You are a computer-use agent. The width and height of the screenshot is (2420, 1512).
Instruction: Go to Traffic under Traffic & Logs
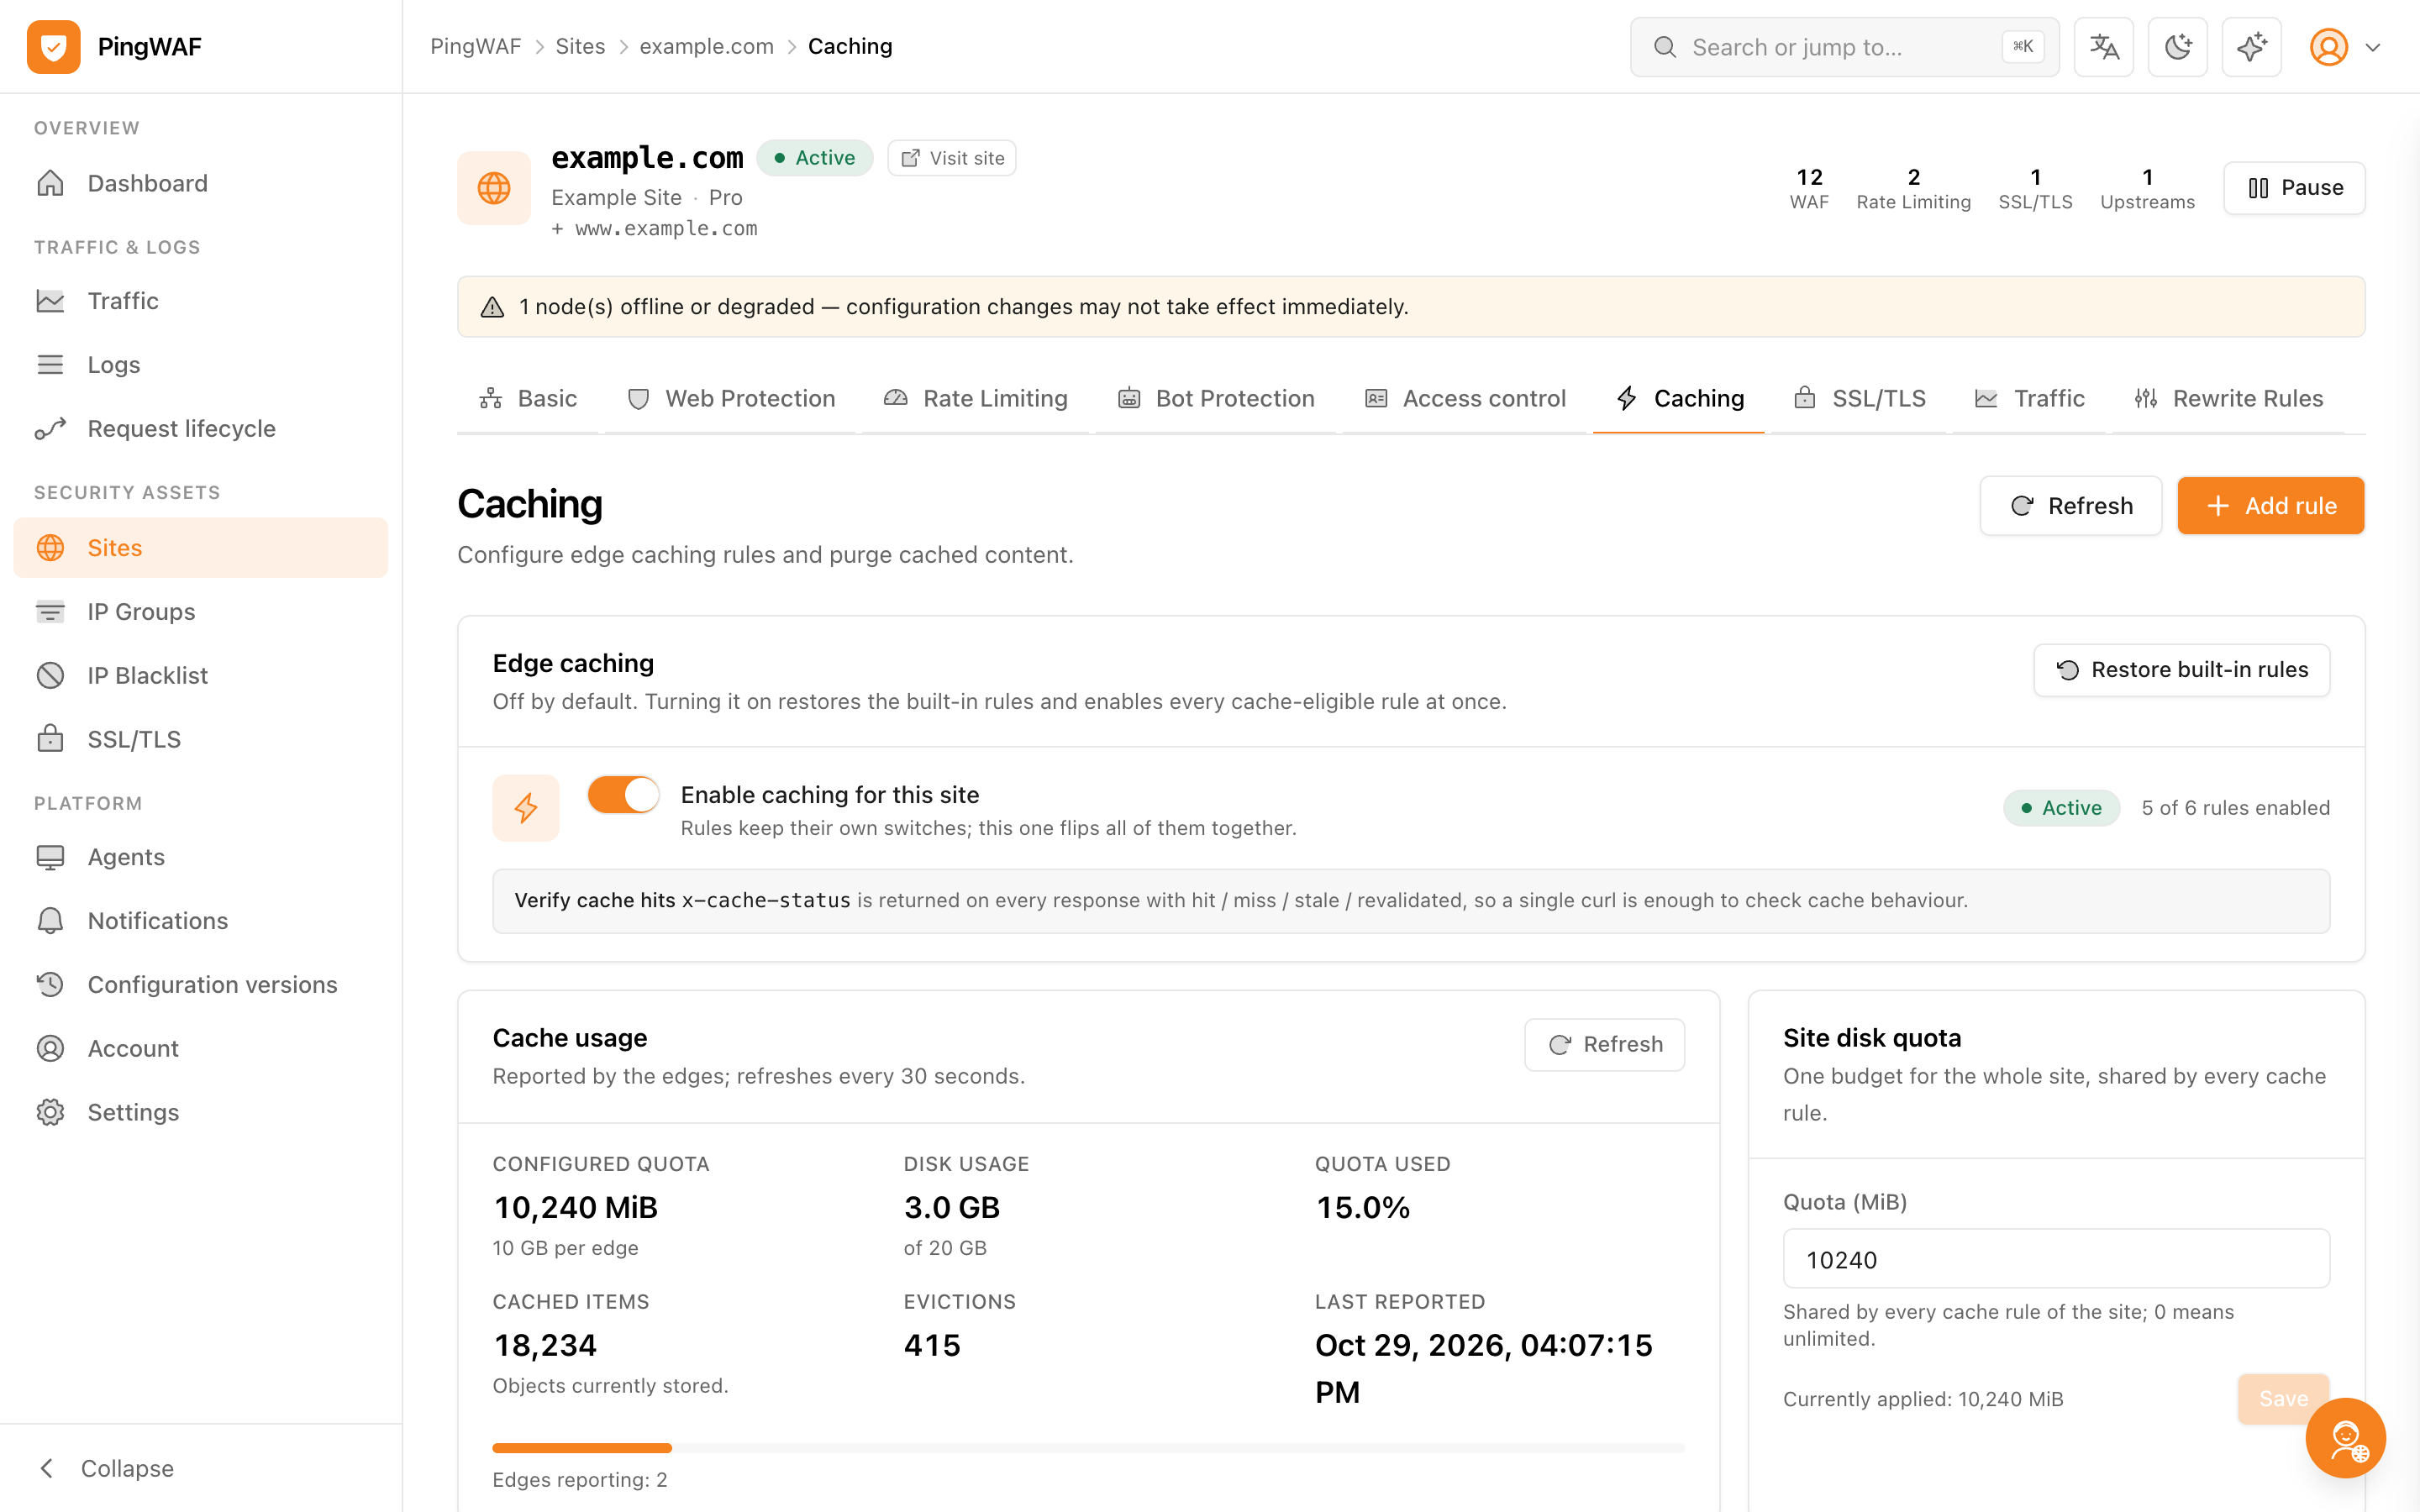[201, 301]
